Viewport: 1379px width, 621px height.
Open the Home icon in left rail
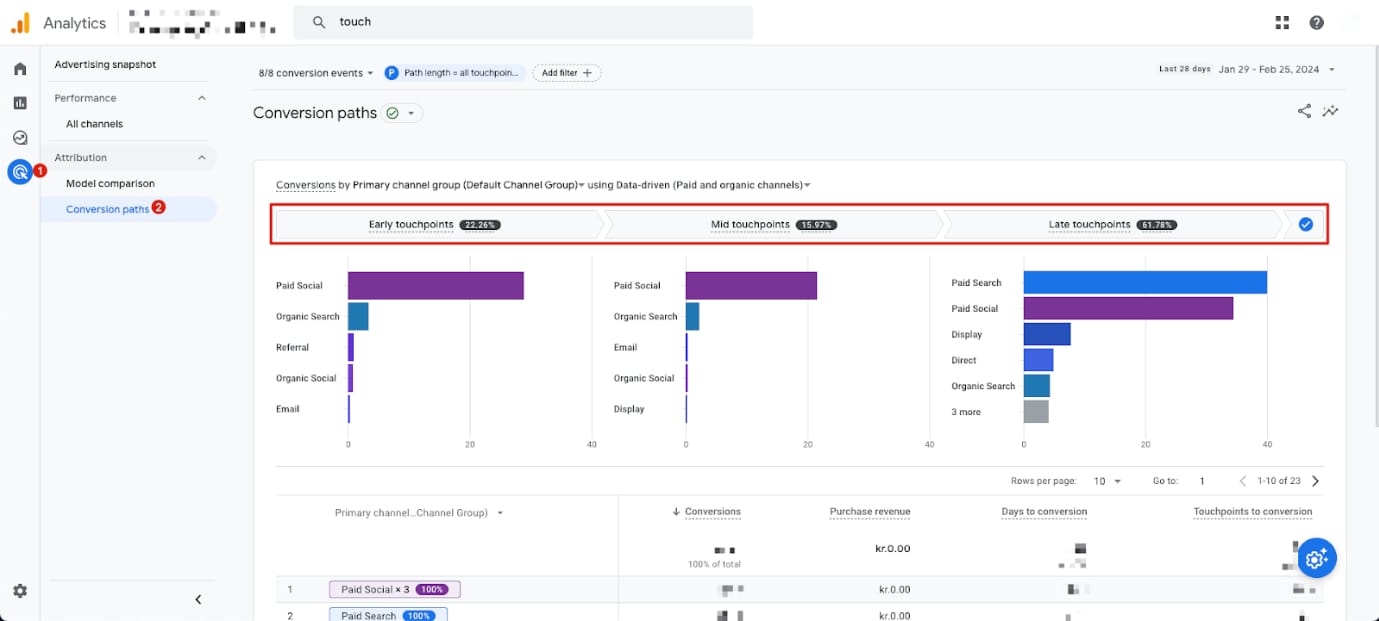pyautogui.click(x=20, y=69)
